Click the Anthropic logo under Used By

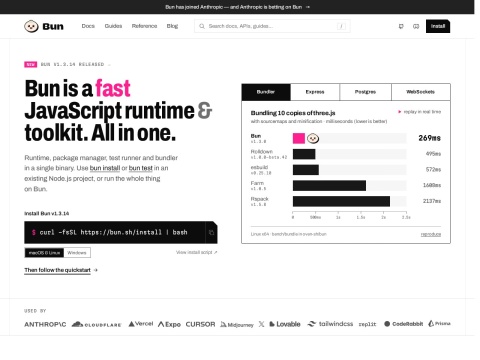45,324
